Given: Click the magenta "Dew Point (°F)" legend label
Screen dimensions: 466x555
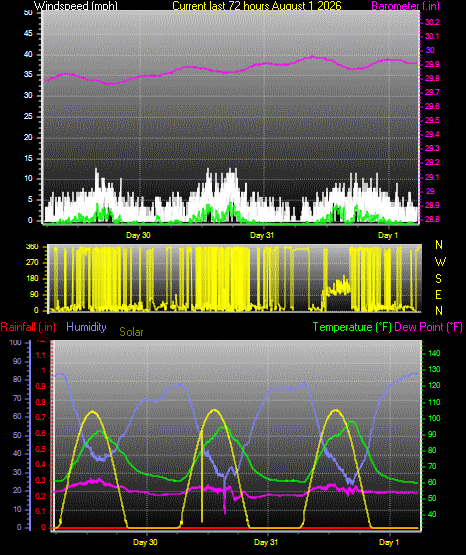Looking at the screenshot, I should pyautogui.click(x=428, y=327).
